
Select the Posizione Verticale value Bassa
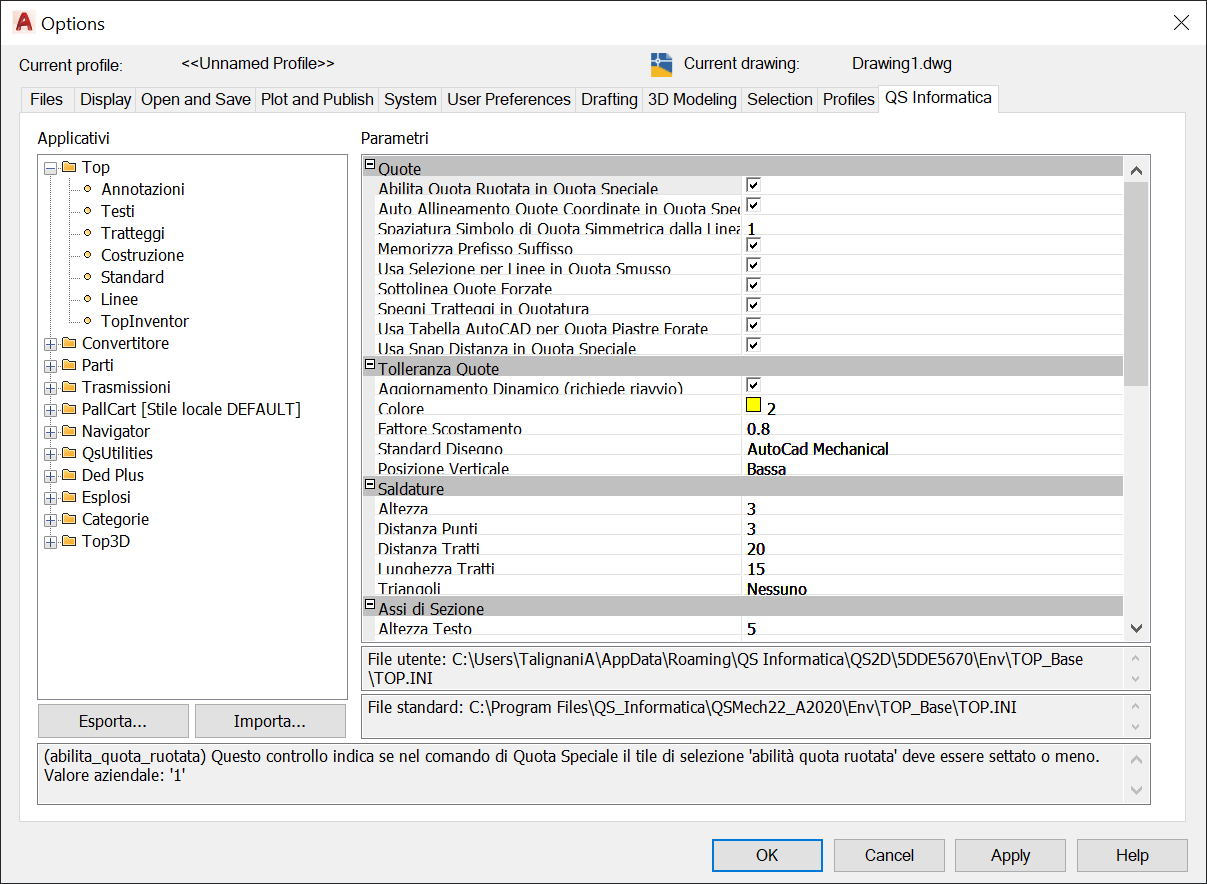(766, 469)
